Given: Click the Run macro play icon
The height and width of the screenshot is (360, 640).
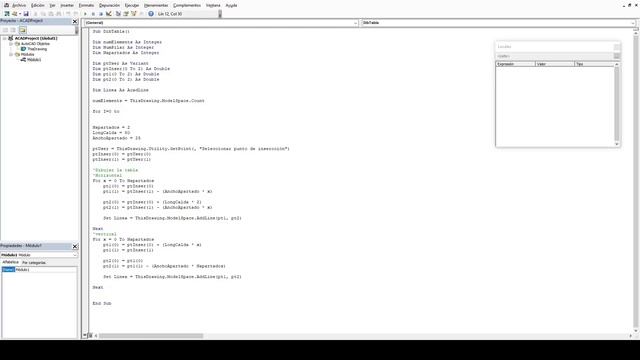Looking at the screenshot, I should click(x=85, y=14).
